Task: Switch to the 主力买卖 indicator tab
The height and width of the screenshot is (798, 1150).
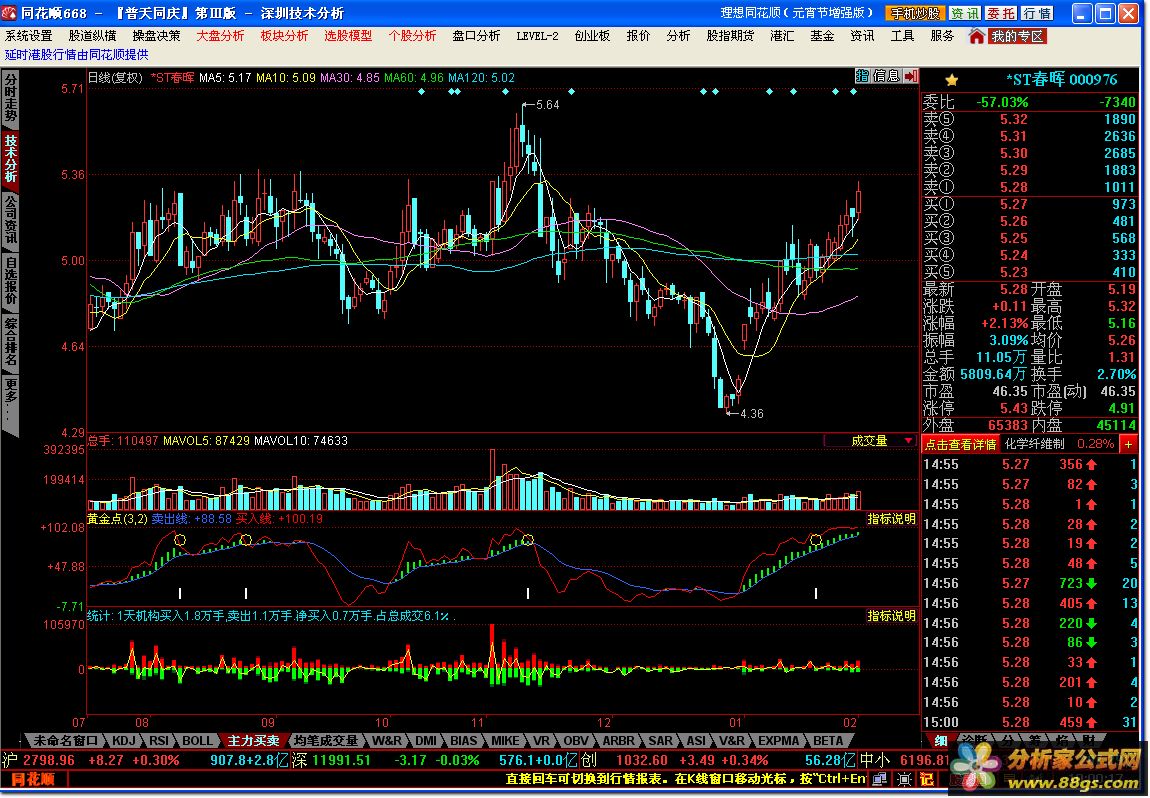Action: point(253,741)
